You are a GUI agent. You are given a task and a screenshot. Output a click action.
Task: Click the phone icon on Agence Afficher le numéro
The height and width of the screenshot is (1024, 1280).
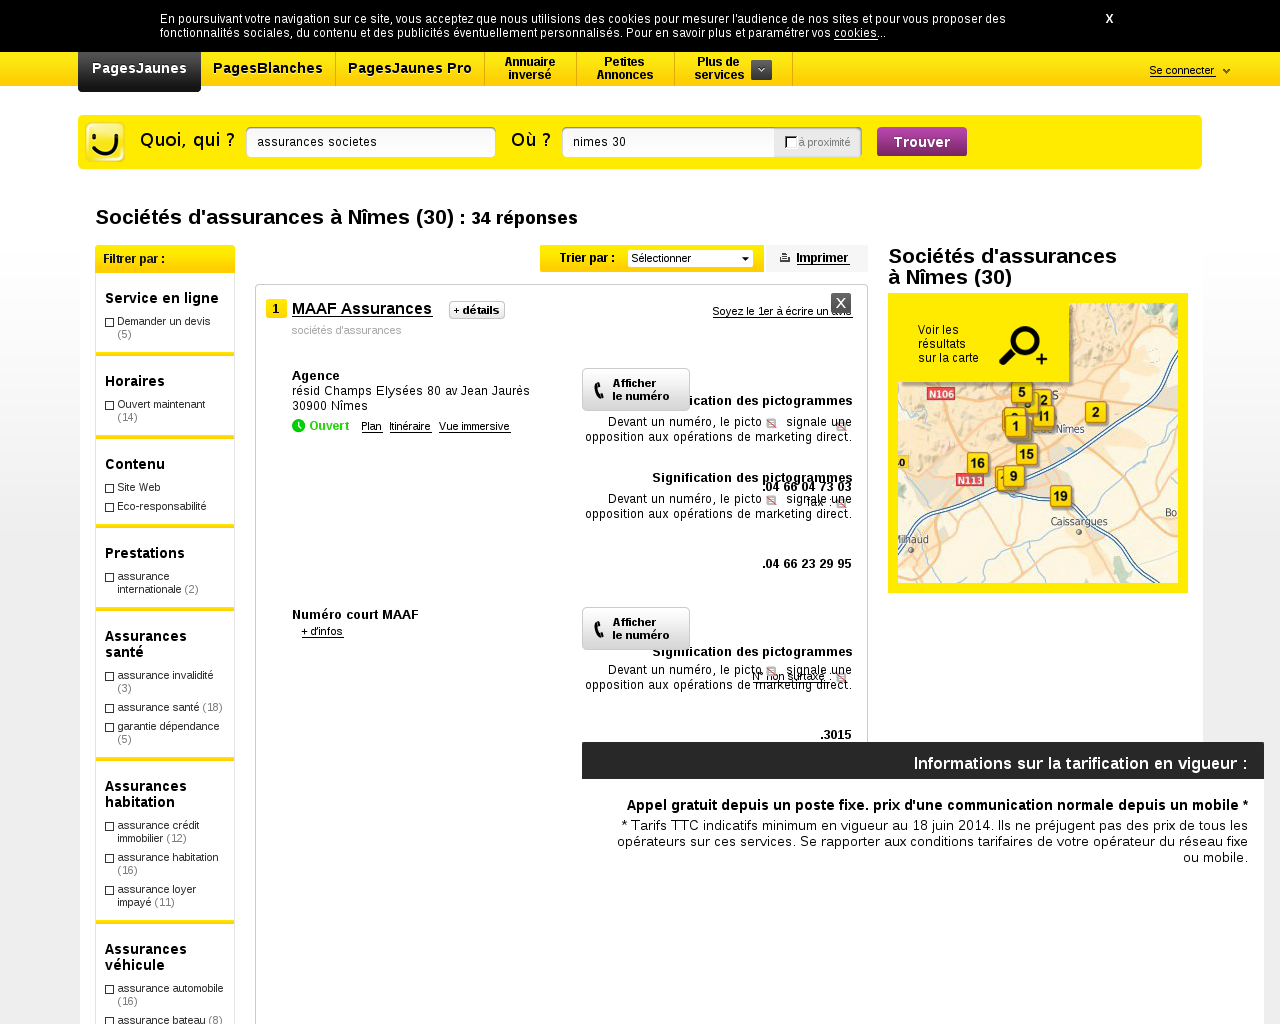pyautogui.click(x=599, y=390)
